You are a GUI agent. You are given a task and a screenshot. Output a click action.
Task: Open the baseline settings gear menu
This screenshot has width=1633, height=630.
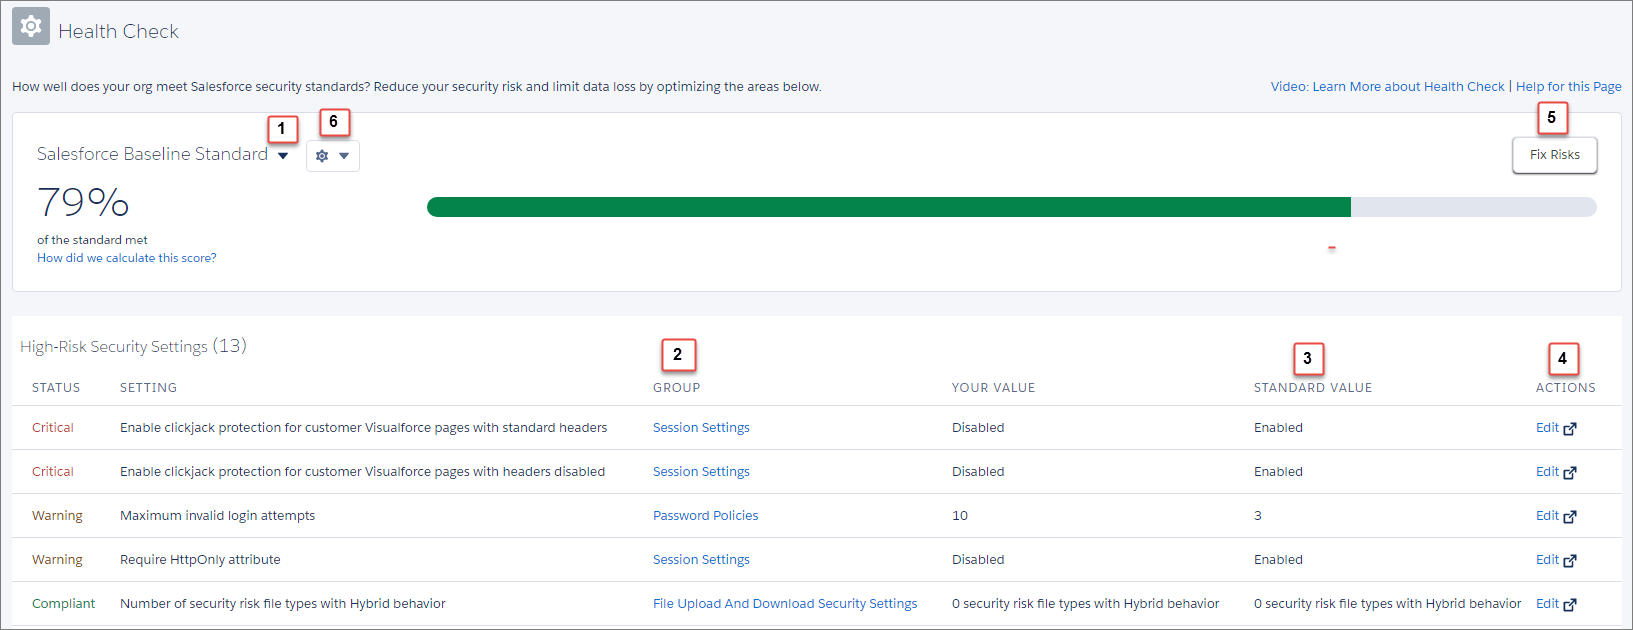pyautogui.click(x=322, y=156)
